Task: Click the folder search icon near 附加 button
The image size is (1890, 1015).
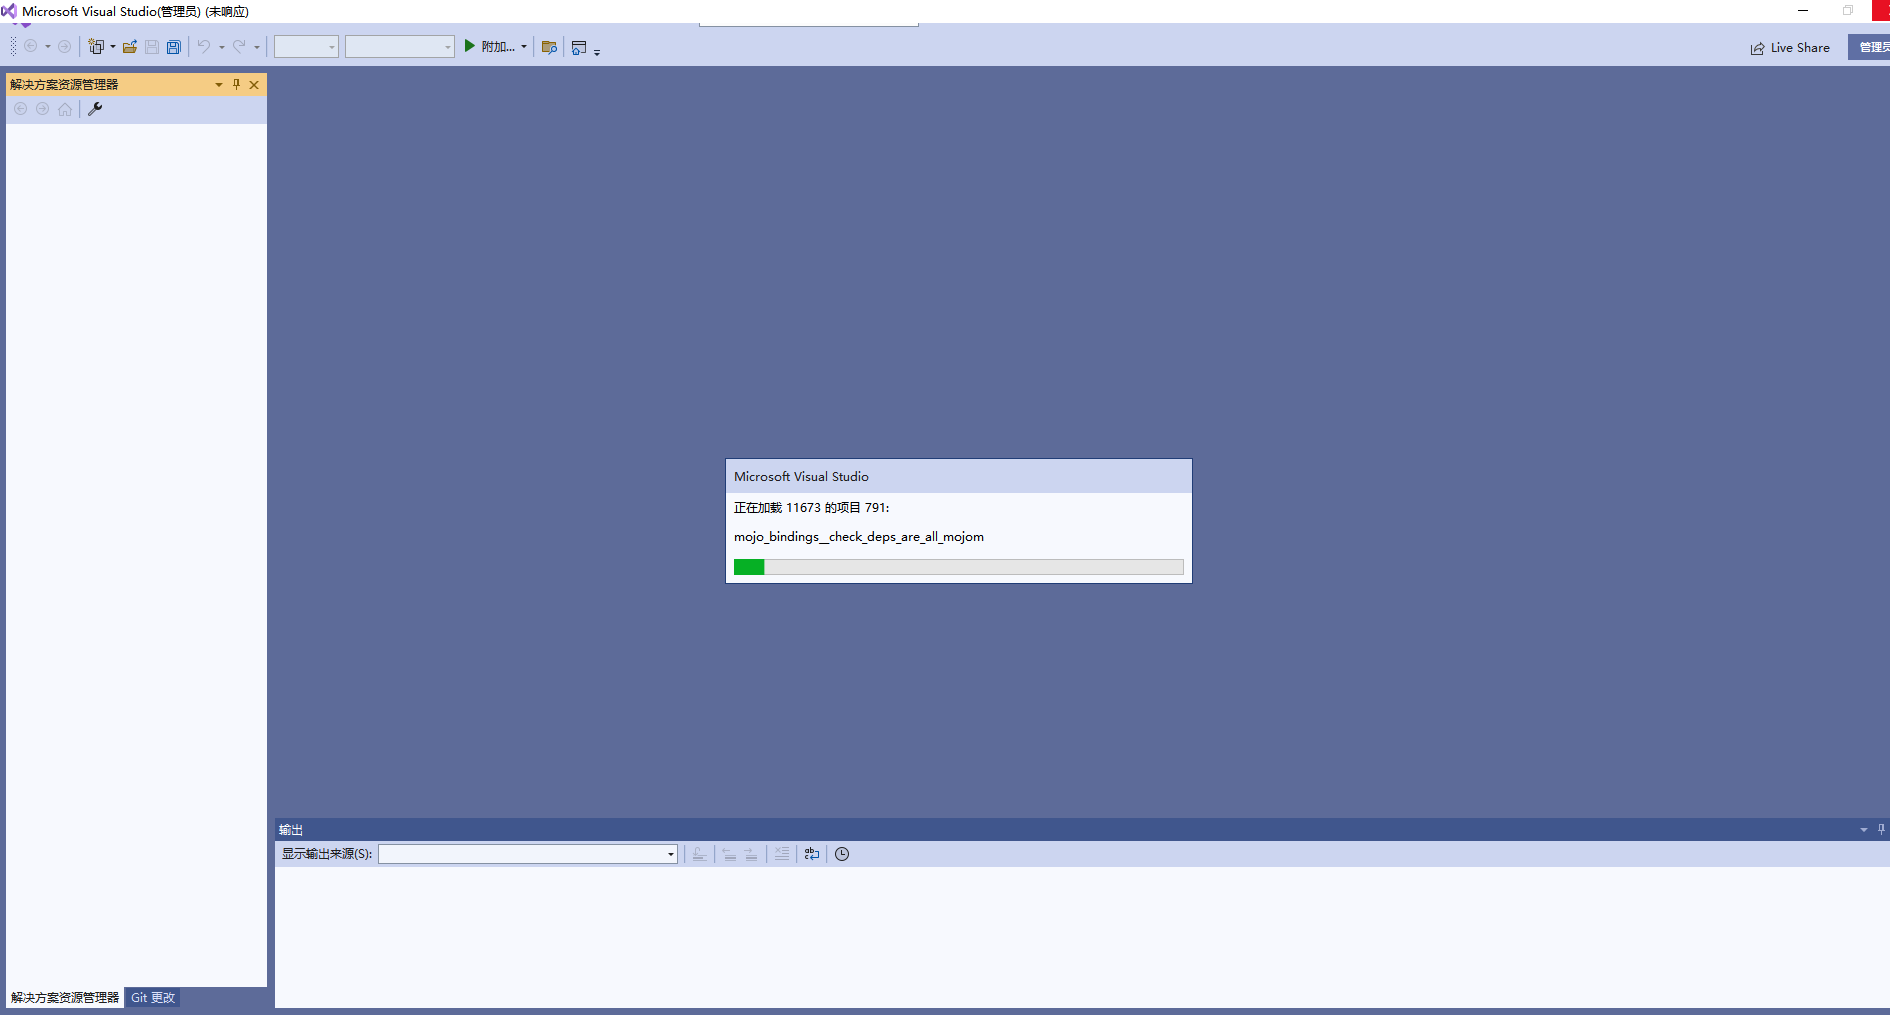Action: tap(548, 46)
